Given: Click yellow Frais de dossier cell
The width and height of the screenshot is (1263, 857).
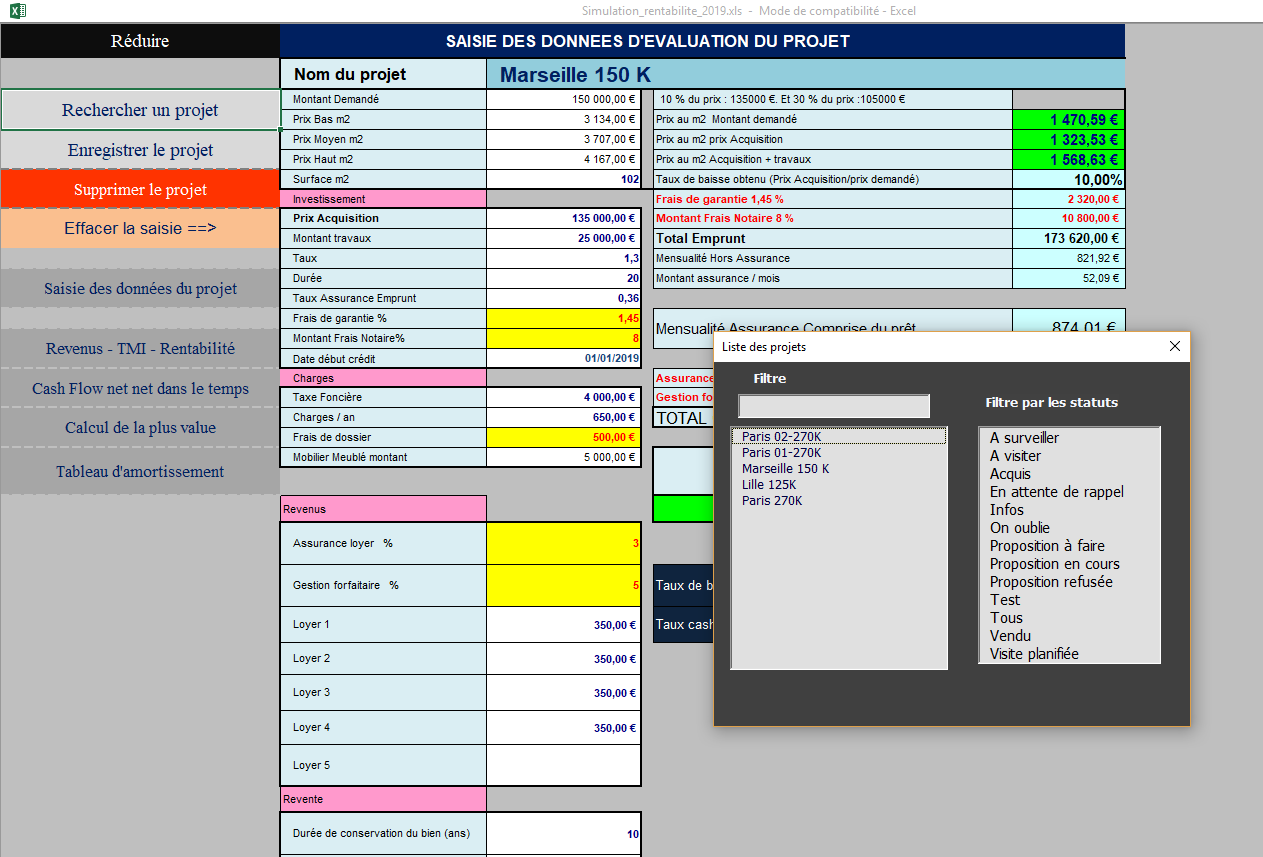Looking at the screenshot, I should pyautogui.click(x=563, y=438).
